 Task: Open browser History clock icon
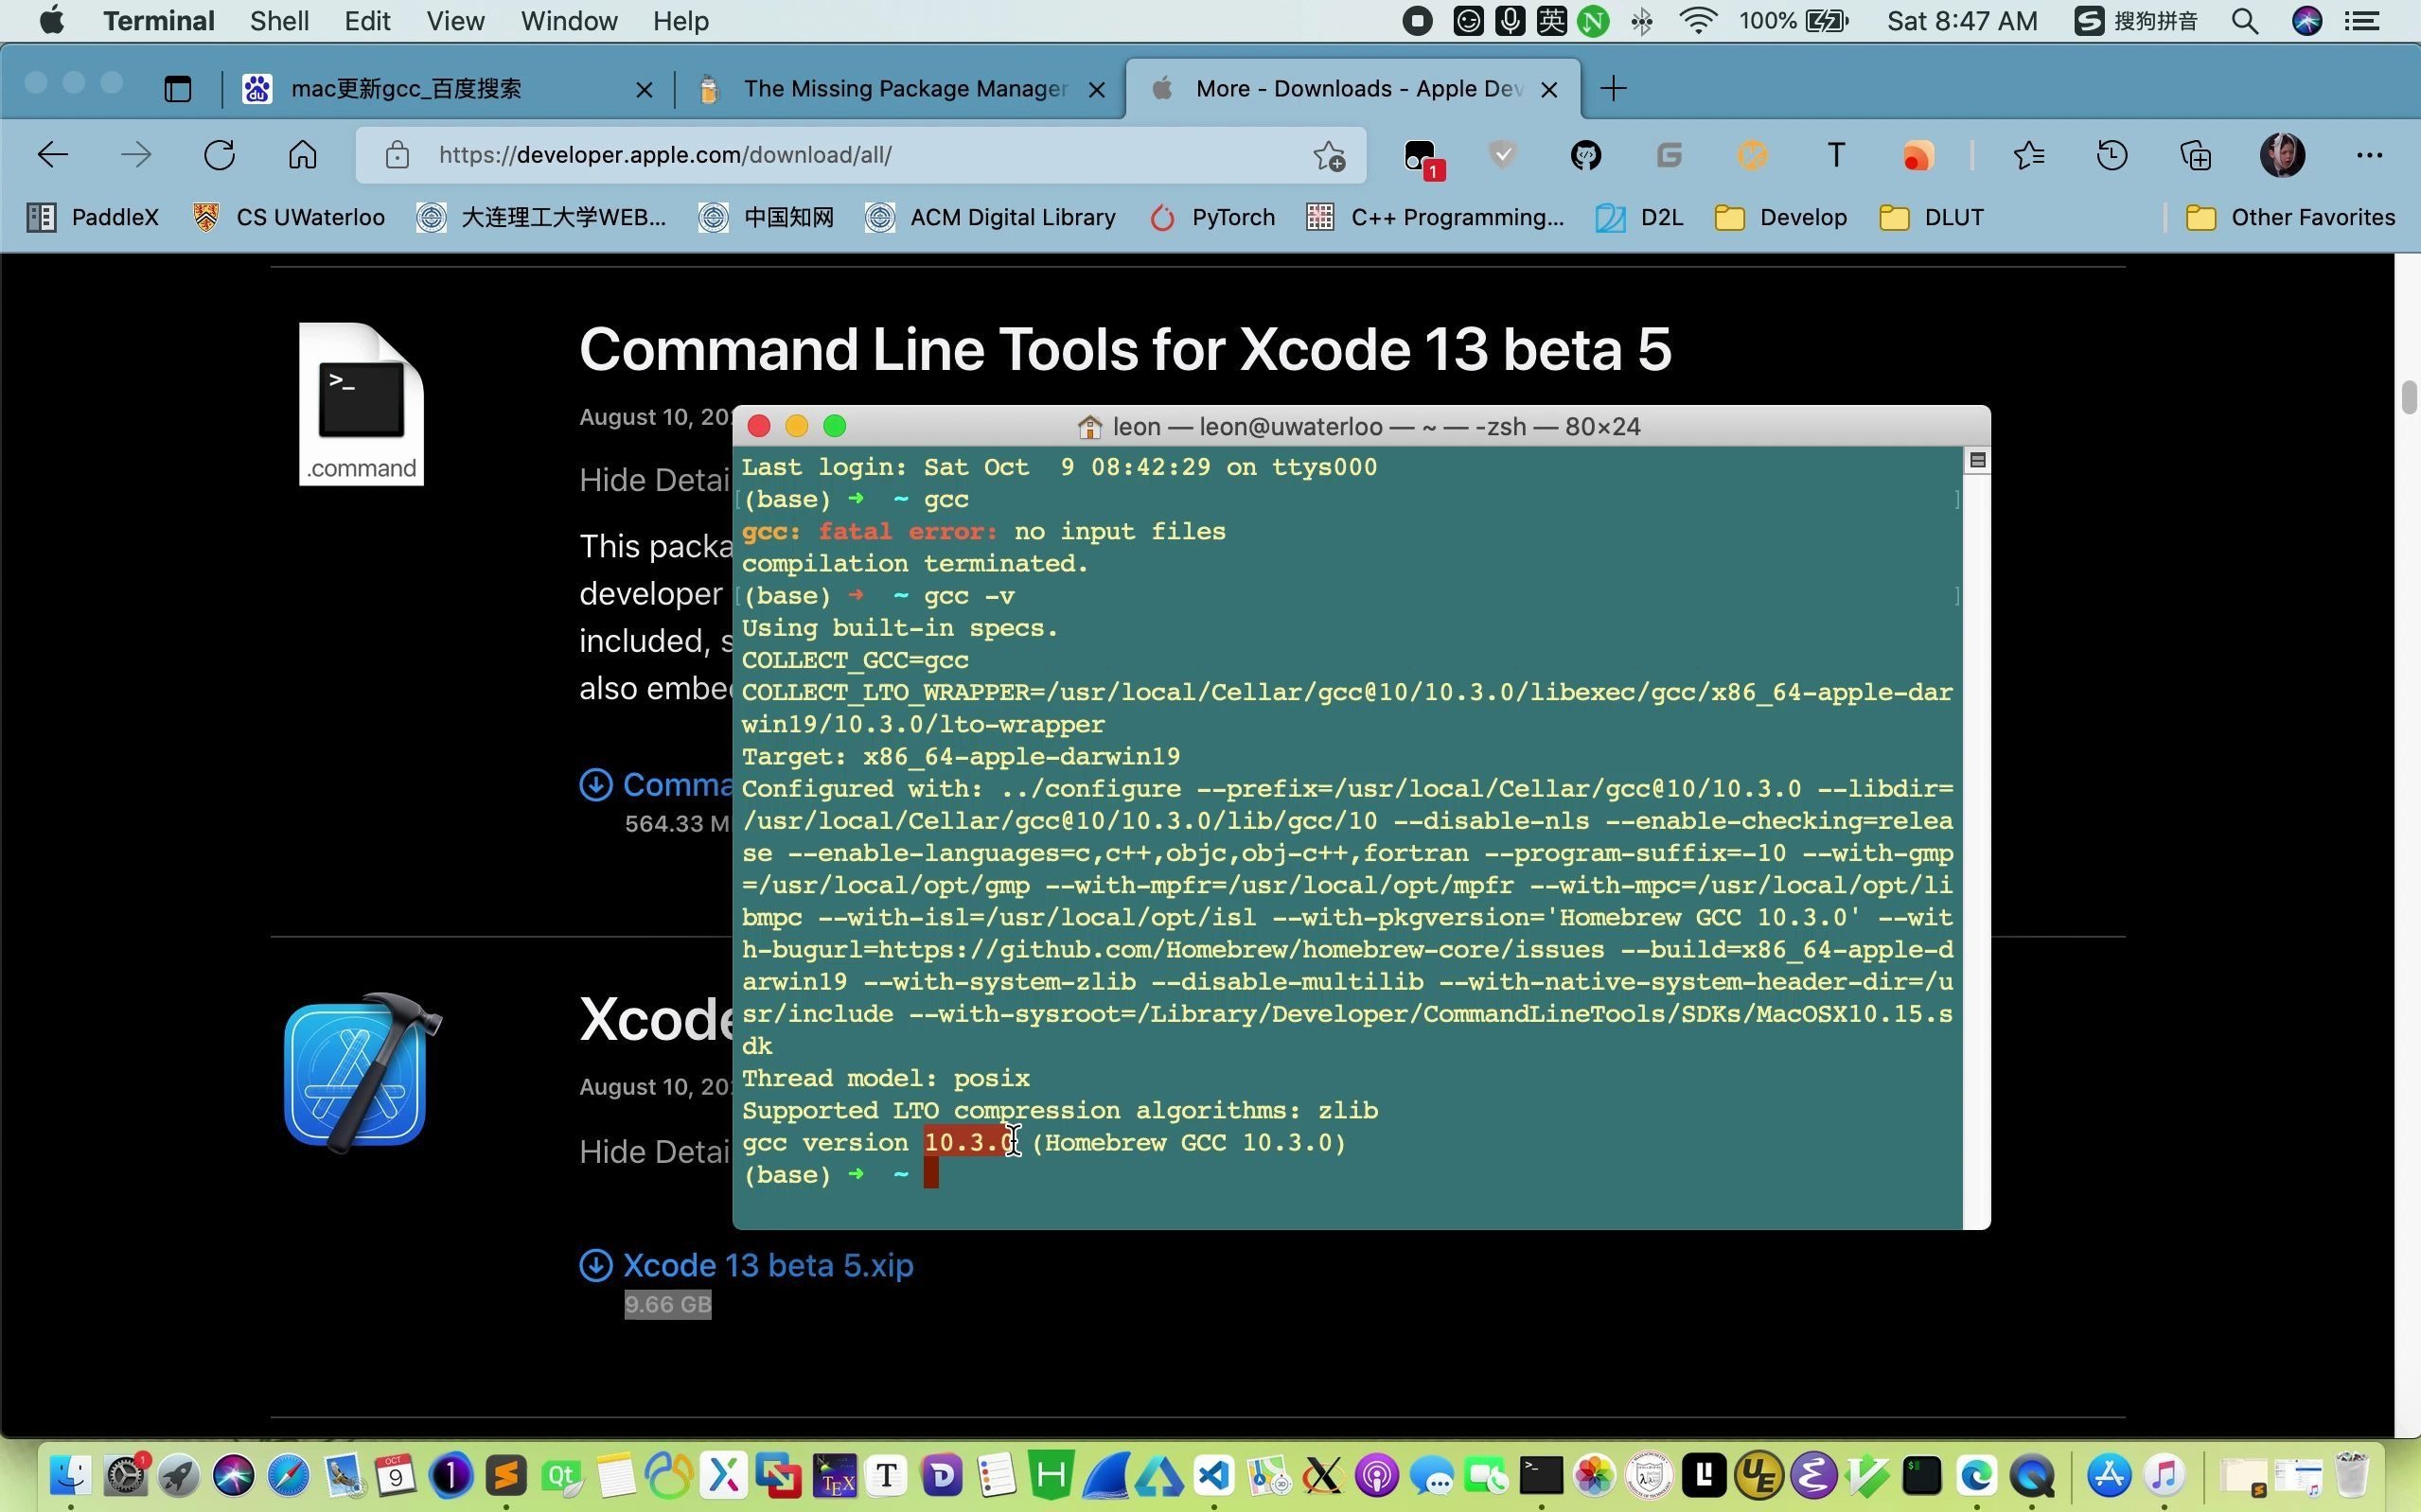point(2112,155)
